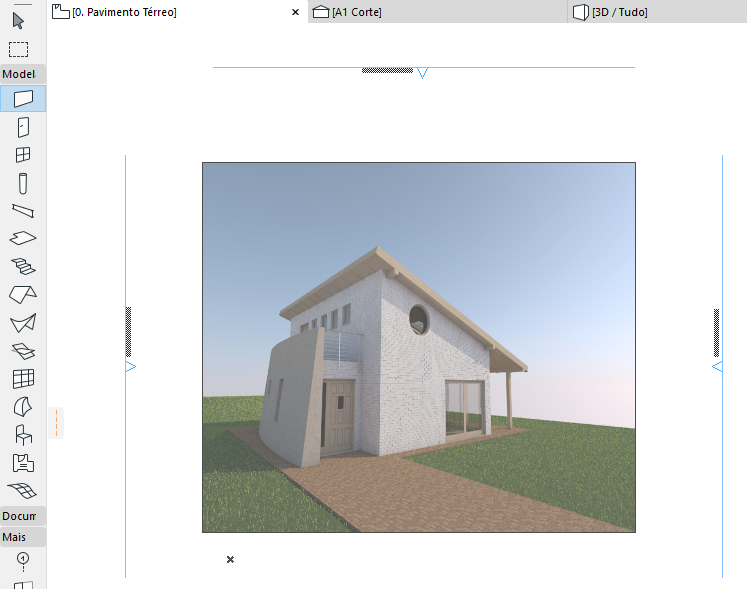Click the orange dashed toolbox panel handle
Screen dimensions: 747x589
(56, 423)
